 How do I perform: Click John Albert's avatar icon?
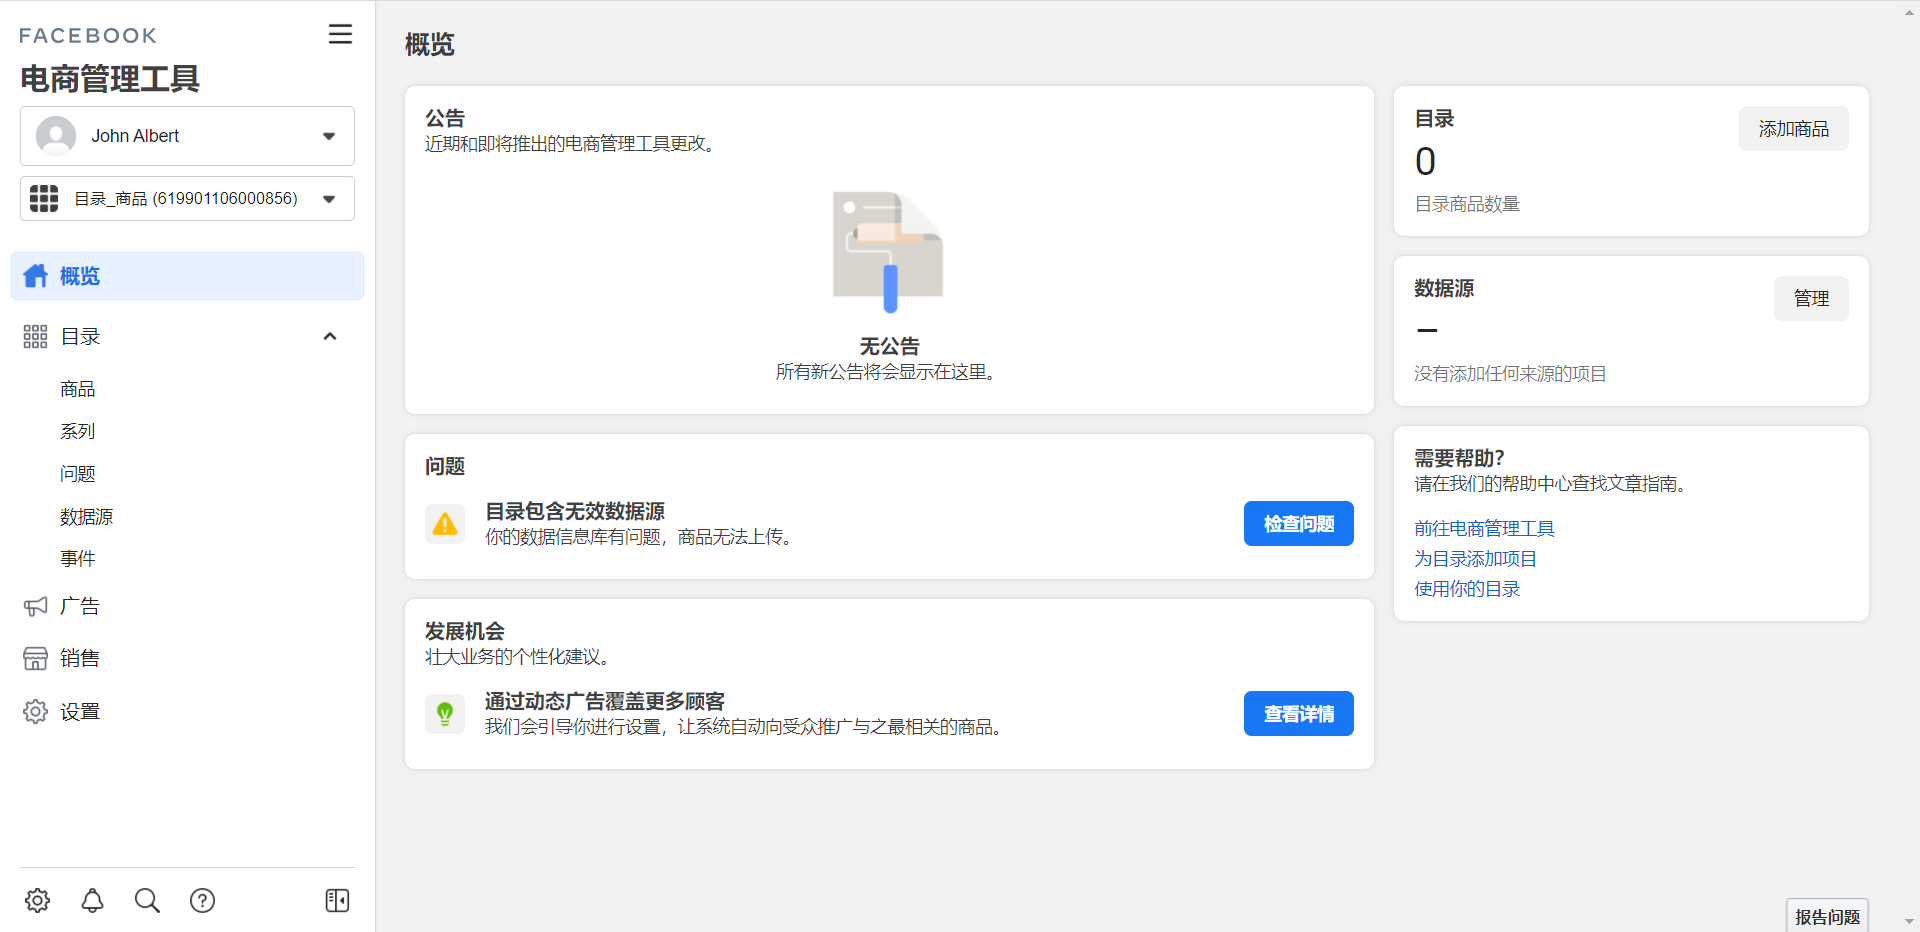(56, 136)
